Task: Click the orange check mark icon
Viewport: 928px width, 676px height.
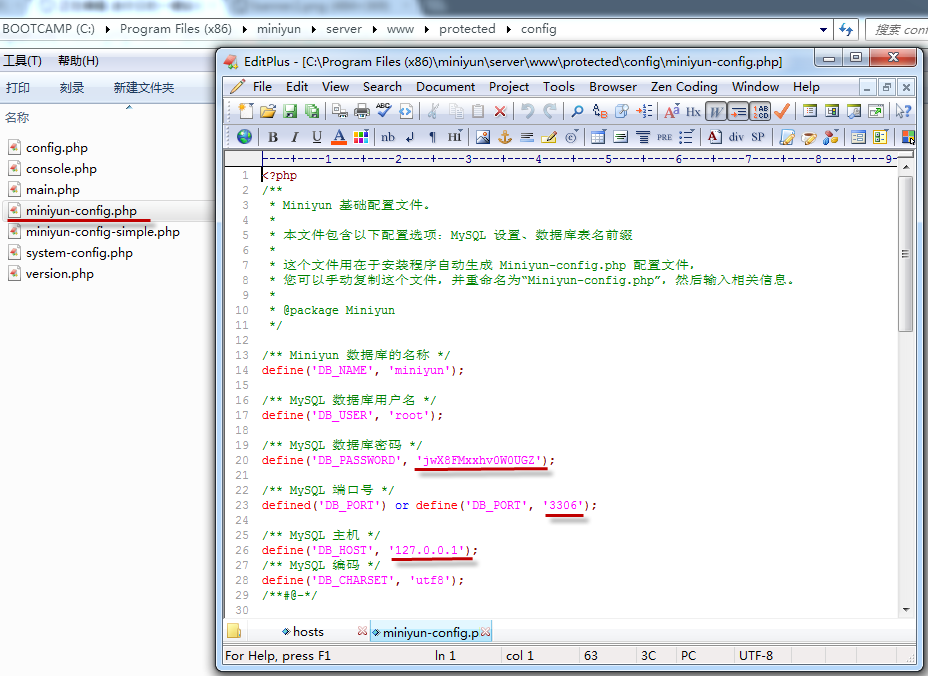Action: coord(782,111)
